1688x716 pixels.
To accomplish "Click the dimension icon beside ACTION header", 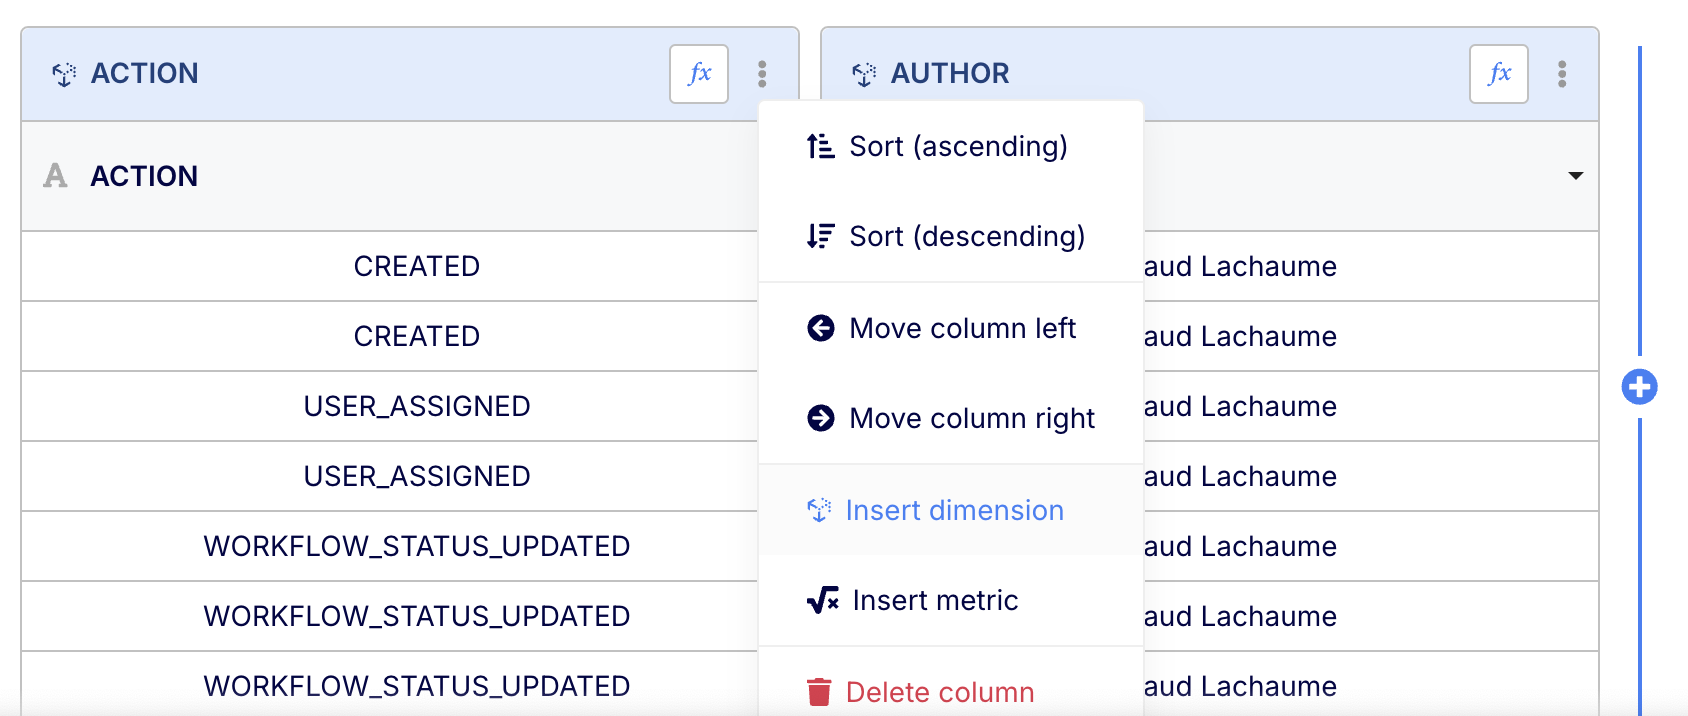I will click(64, 74).
